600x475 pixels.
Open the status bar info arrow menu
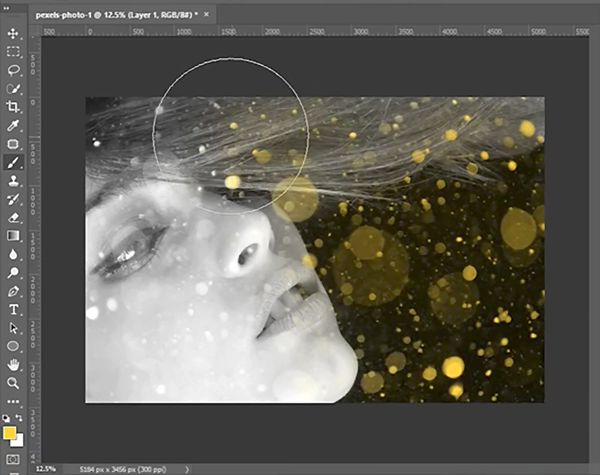(x=187, y=470)
